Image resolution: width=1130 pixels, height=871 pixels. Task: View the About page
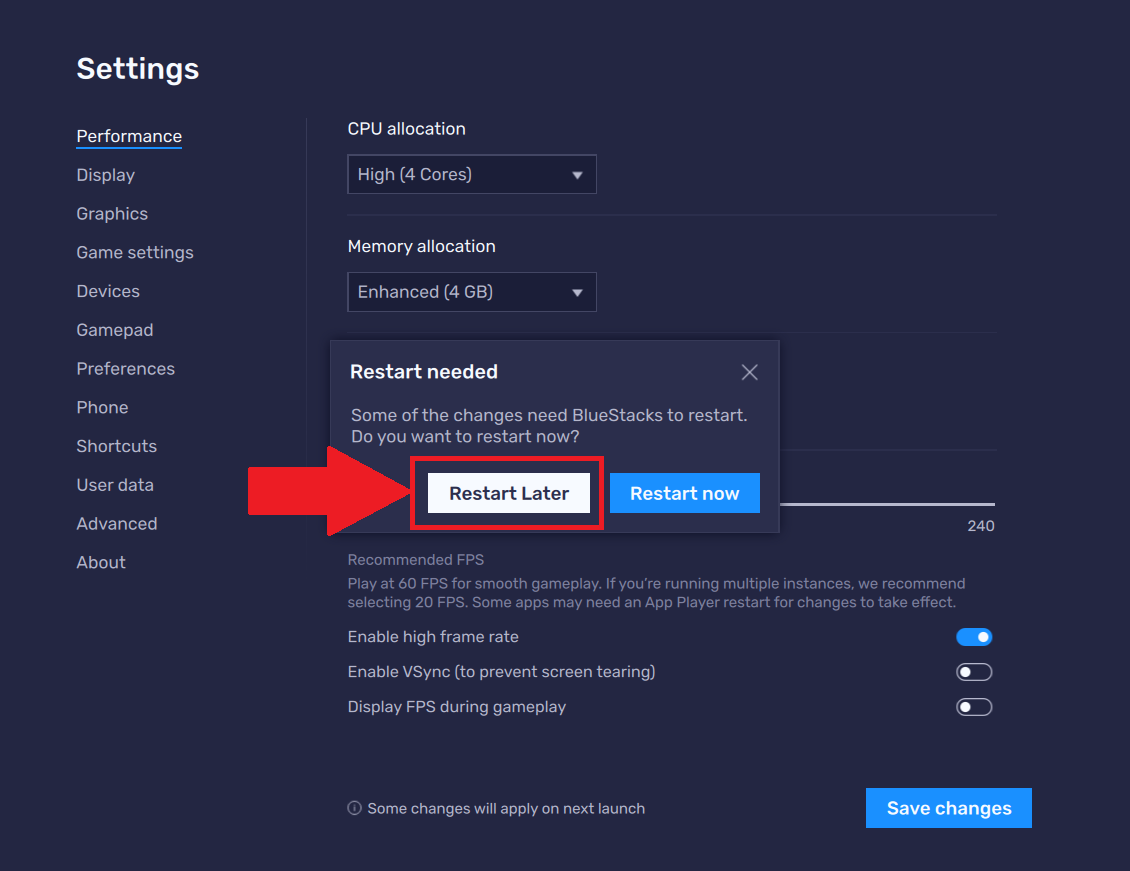(x=101, y=562)
